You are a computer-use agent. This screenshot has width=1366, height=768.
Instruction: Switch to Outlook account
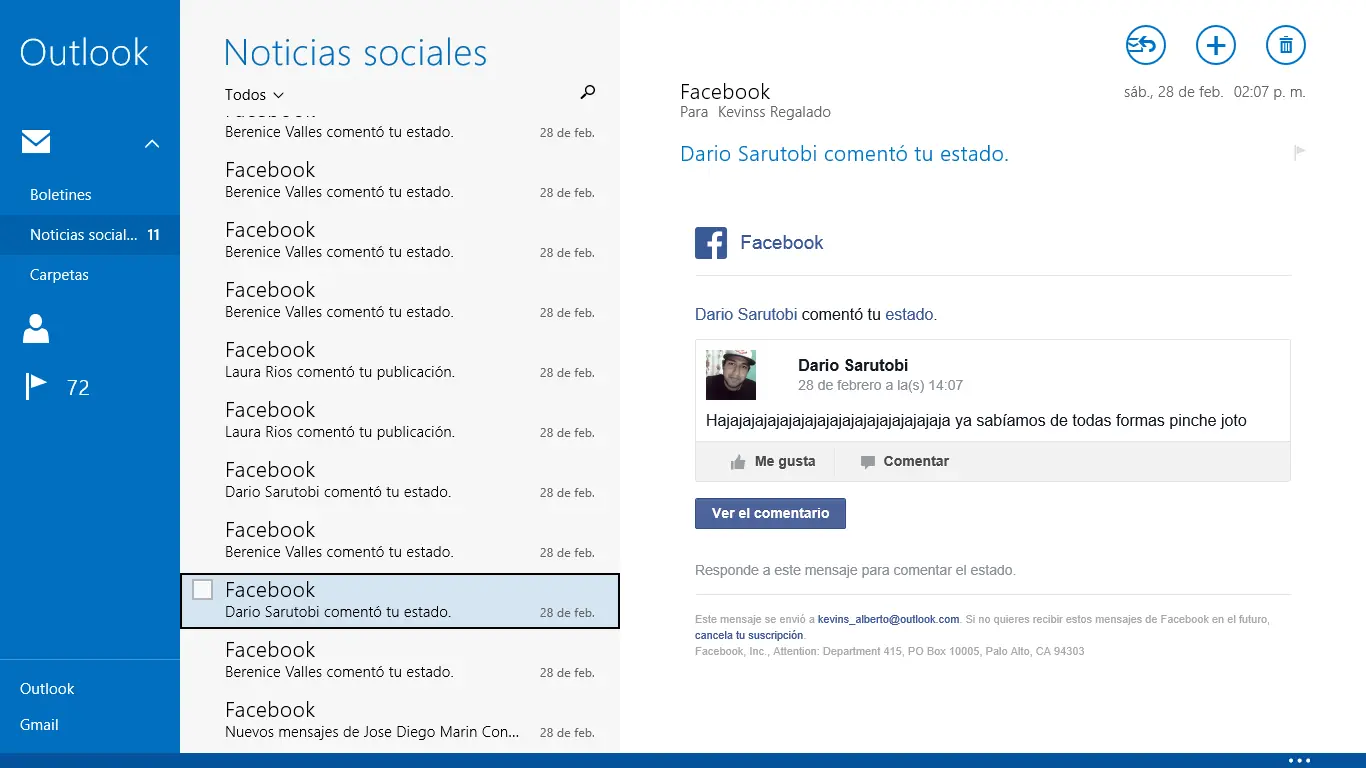tap(47, 689)
